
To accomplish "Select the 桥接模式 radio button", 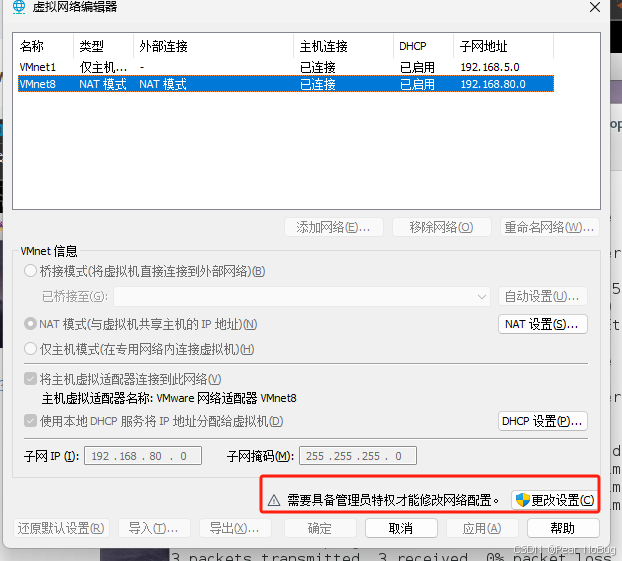I will 30,271.
